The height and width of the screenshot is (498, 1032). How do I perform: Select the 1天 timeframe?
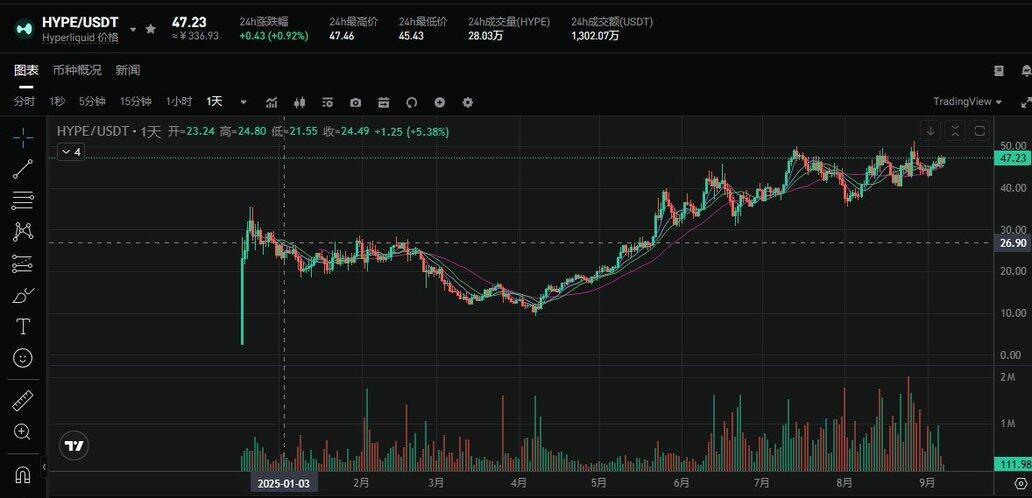coord(215,101)
